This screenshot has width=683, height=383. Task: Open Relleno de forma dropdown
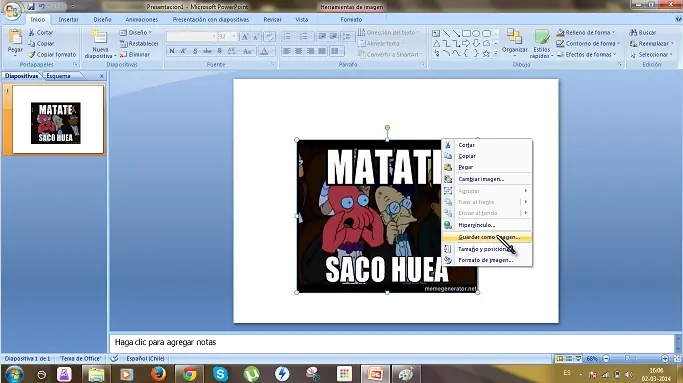[586, 32]
